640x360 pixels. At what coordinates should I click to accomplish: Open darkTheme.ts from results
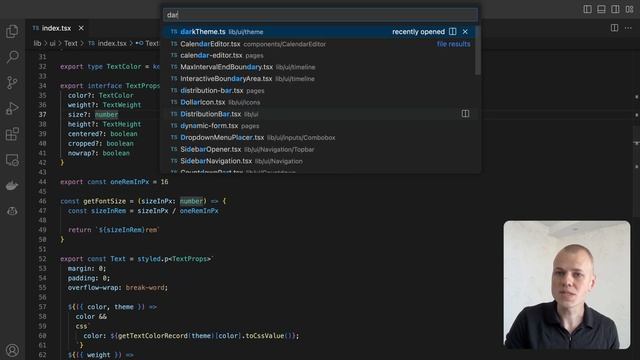point(319,31)
